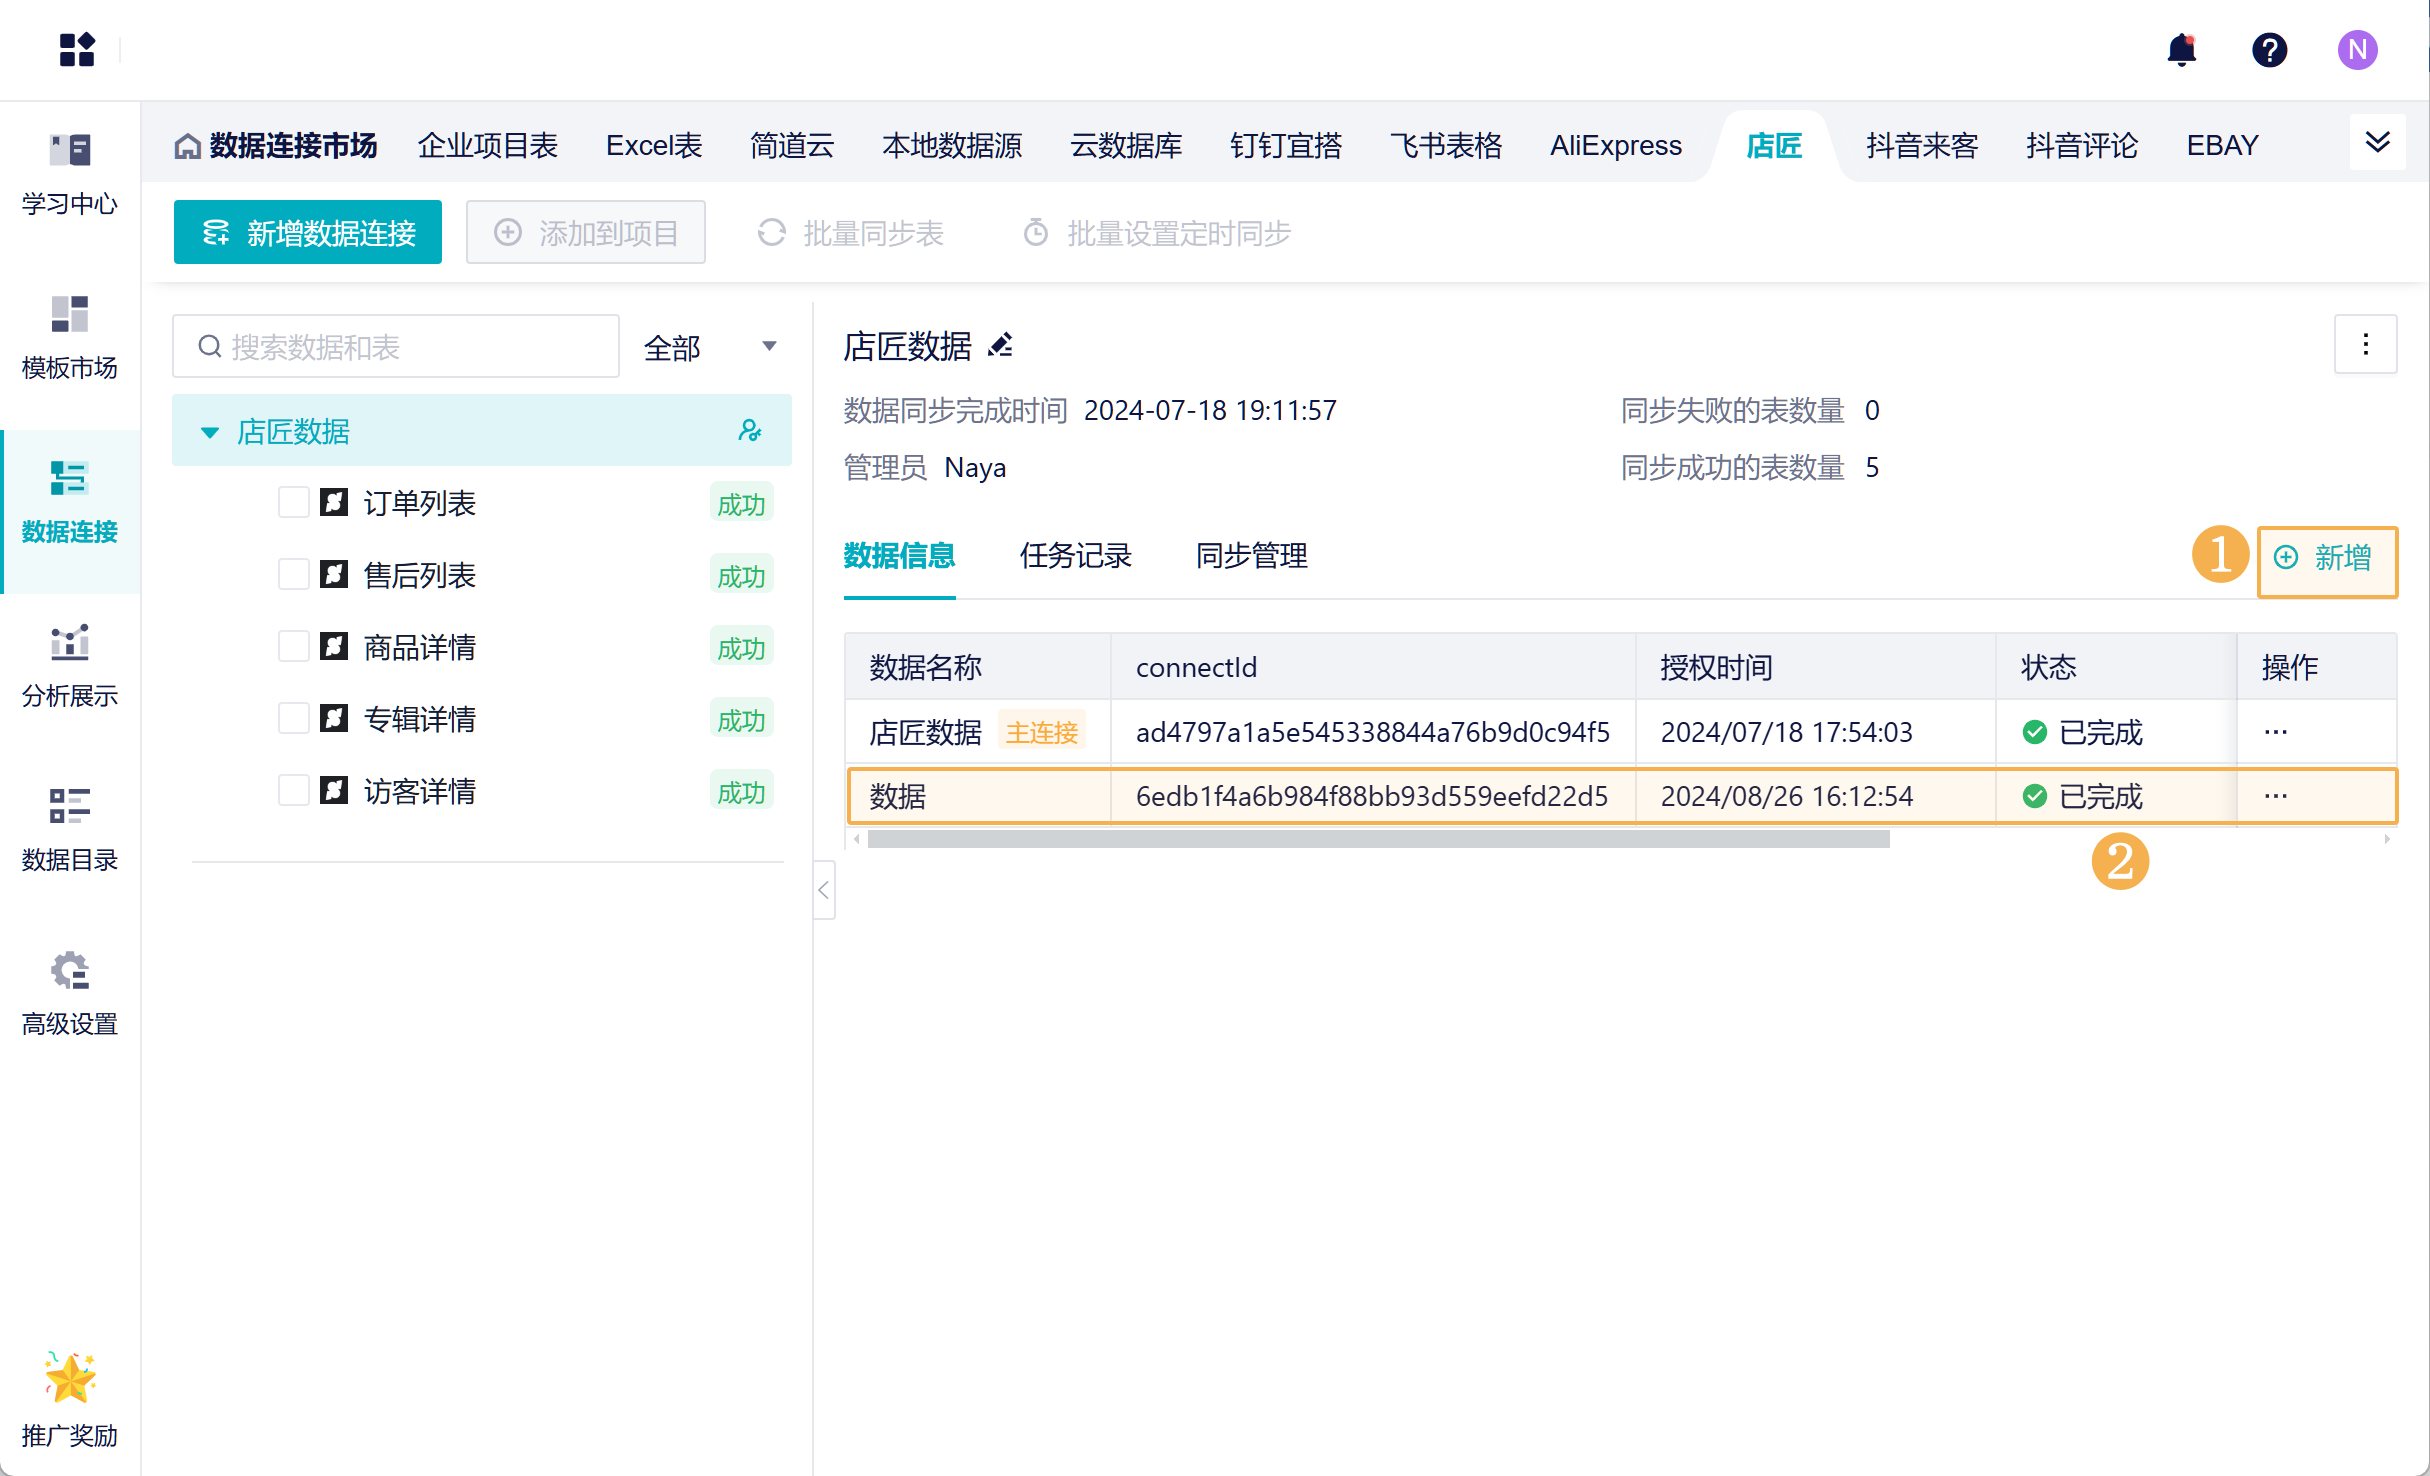Switch to the 抖音来客 tab
This screenshot has width=2430, height=1476.
point(1922,146)
